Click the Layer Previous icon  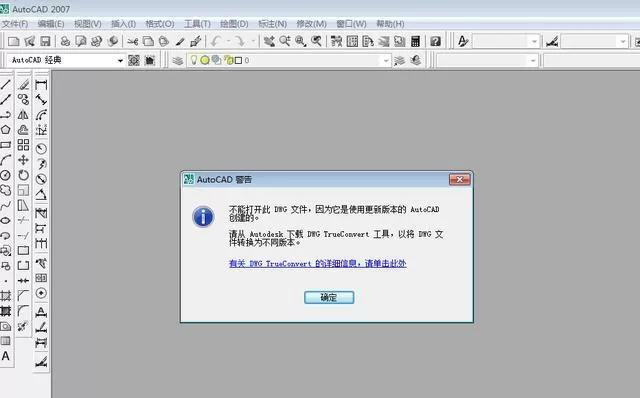point(416,60)
